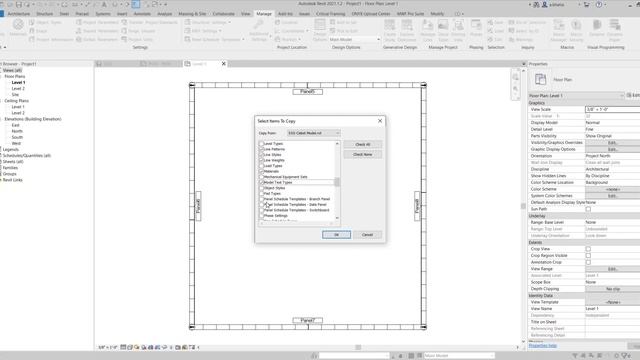Launch Dynamo from Visual Programming
Viewport: 640px width, 360px height.
[597, 25]
